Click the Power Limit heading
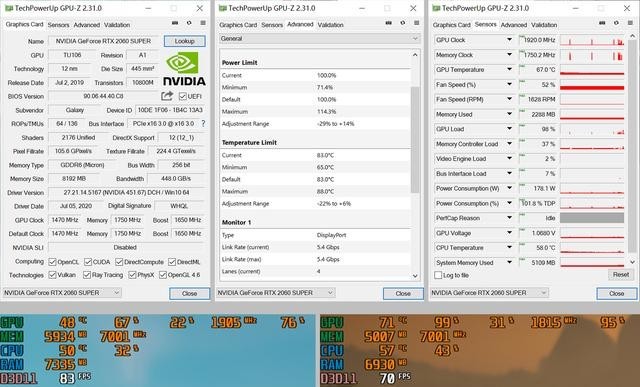640x387 pixels. [239, 62]
